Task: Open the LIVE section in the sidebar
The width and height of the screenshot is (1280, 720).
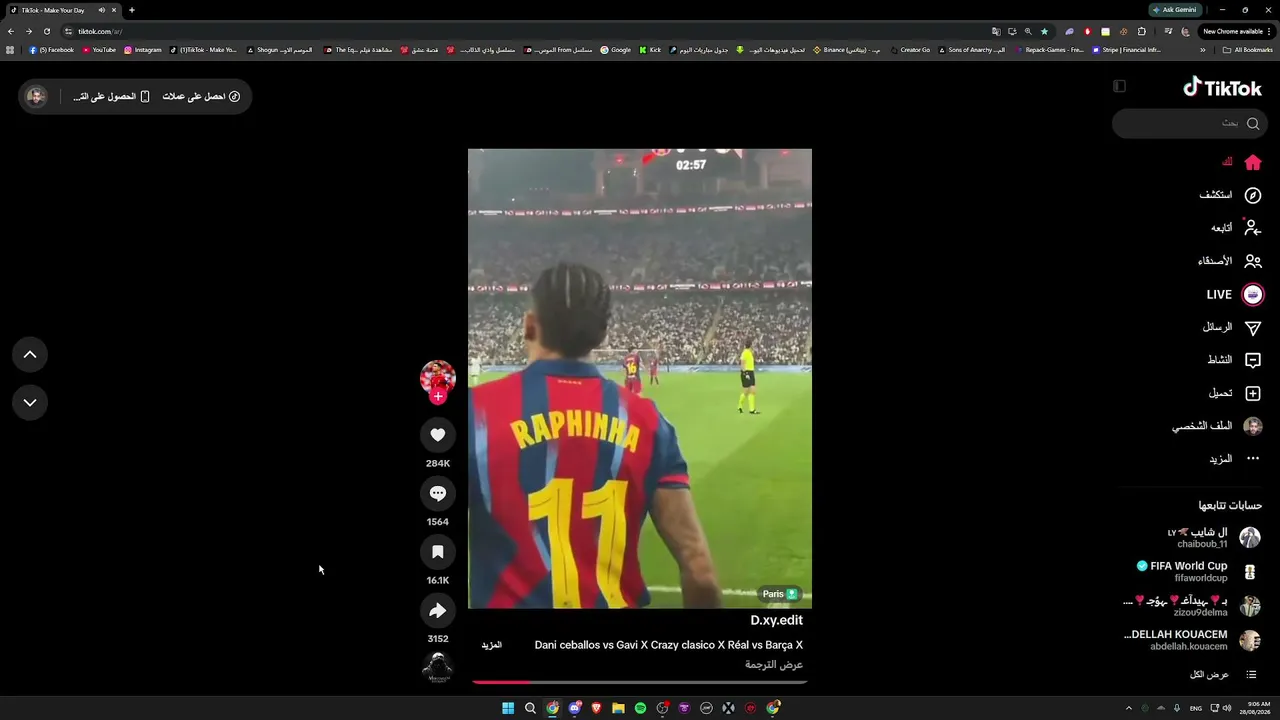Action: coord(1235,295)
